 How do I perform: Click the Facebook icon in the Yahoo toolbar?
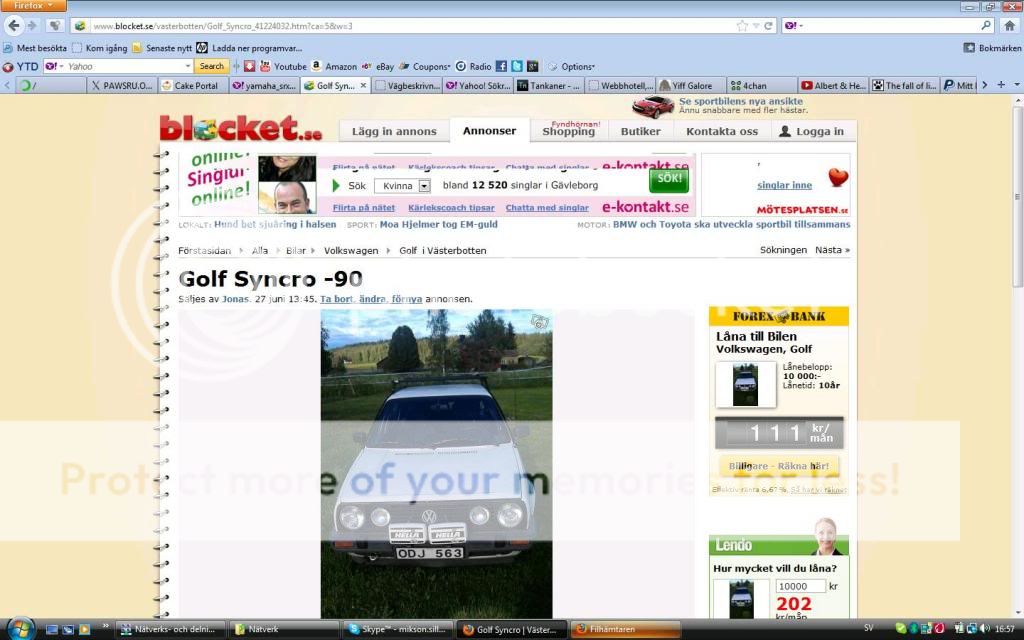(x=501, y=66)
